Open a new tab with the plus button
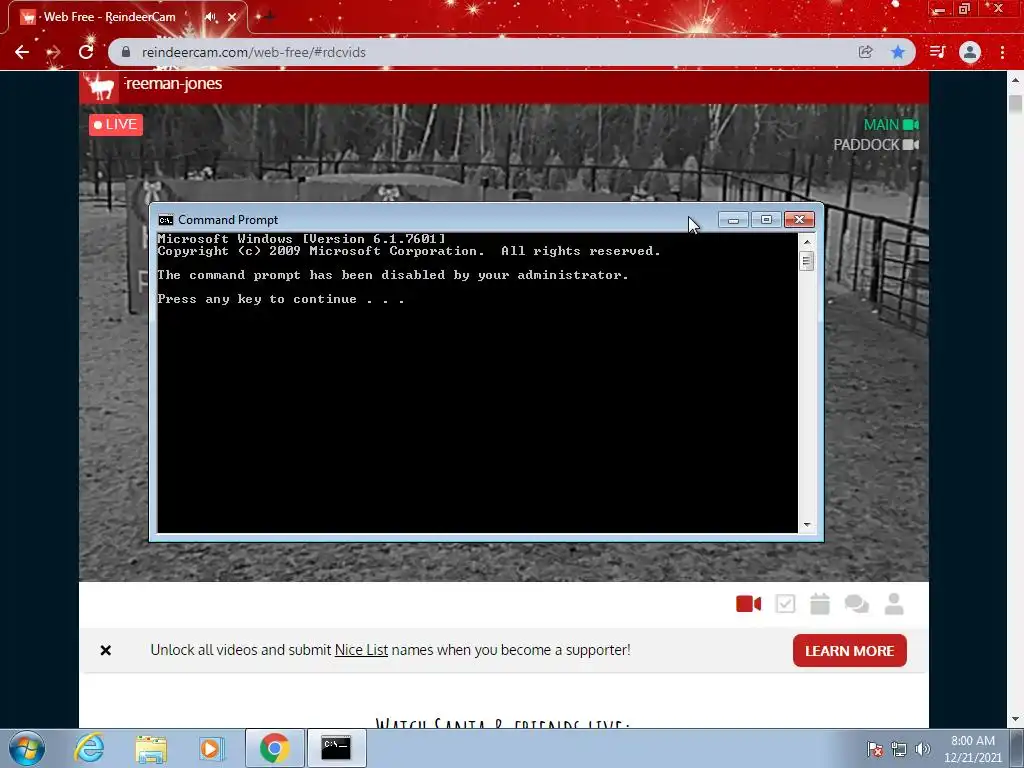The width and height of the screenshot is (1024, 768). coord(267,16)
